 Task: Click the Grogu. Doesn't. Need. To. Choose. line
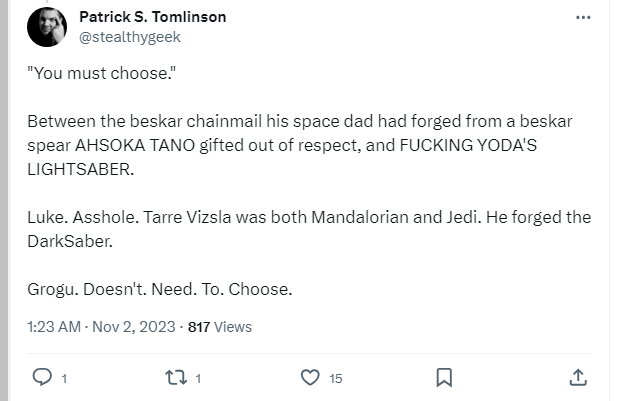(160, 289)
